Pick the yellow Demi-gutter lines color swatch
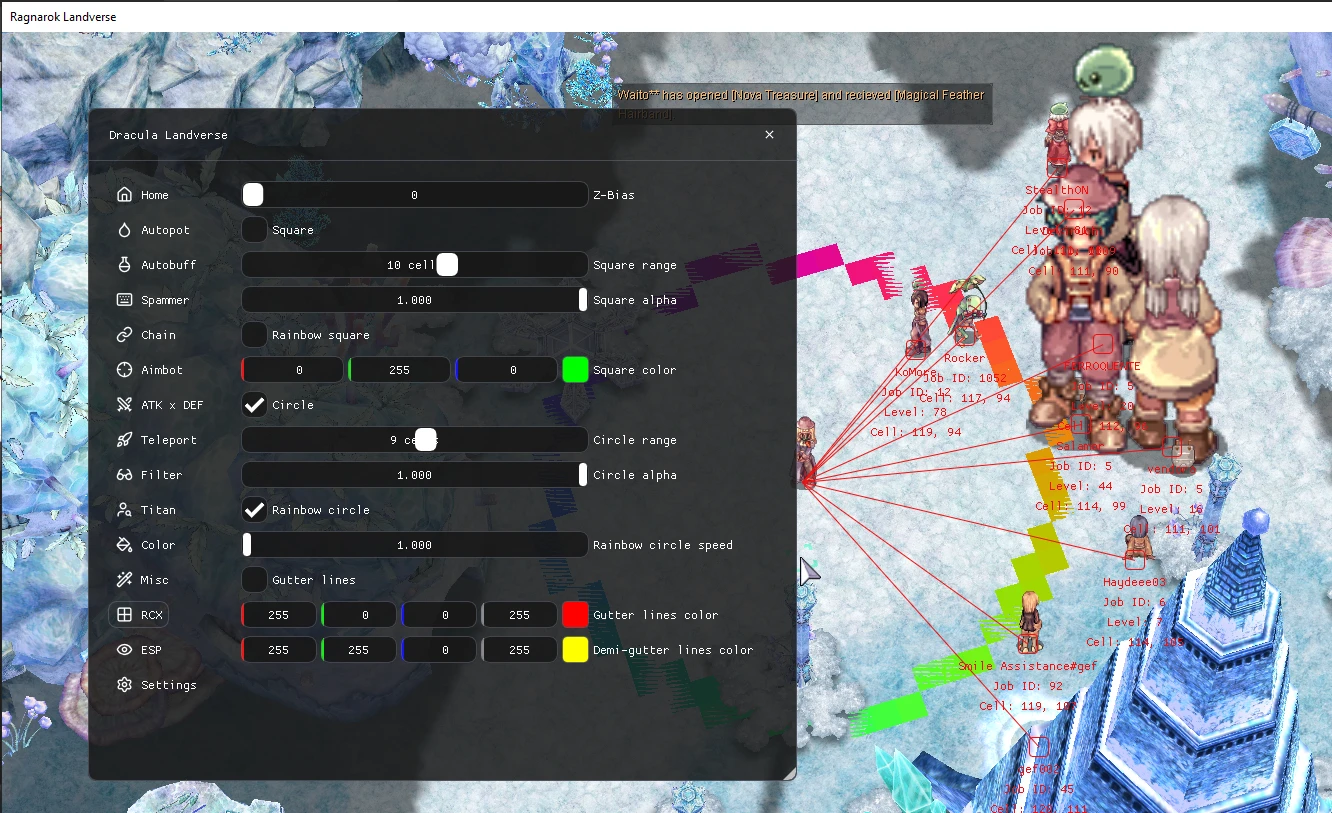The width and height of the screenshot is (1332, 813). click(575, 650)
